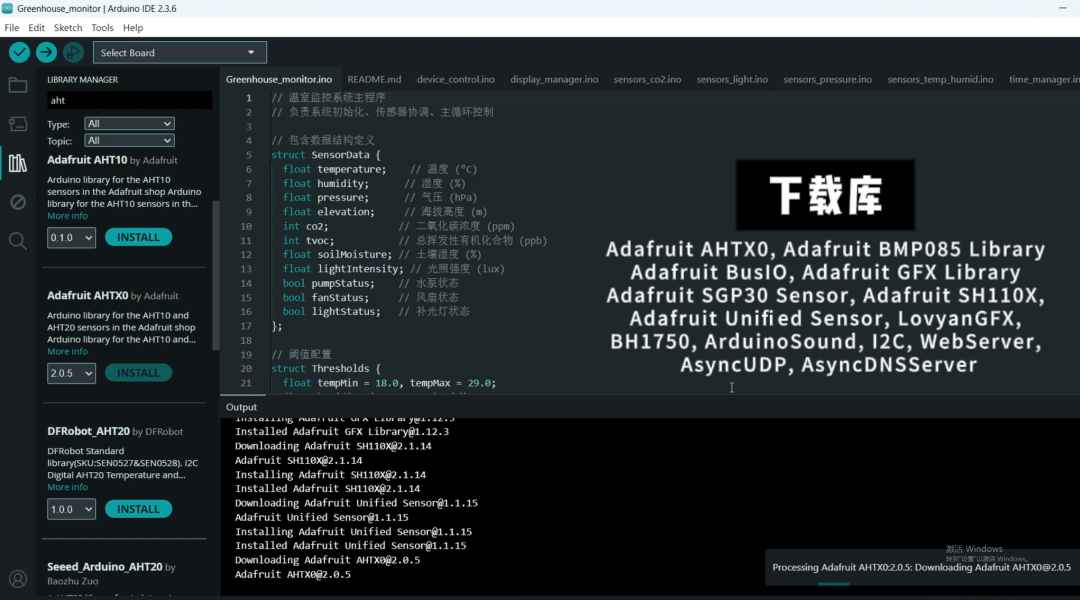Open the user account profile icon
Image resolution: width=1080 pixels, height=600 pixels.
click(x=18, y=578)
